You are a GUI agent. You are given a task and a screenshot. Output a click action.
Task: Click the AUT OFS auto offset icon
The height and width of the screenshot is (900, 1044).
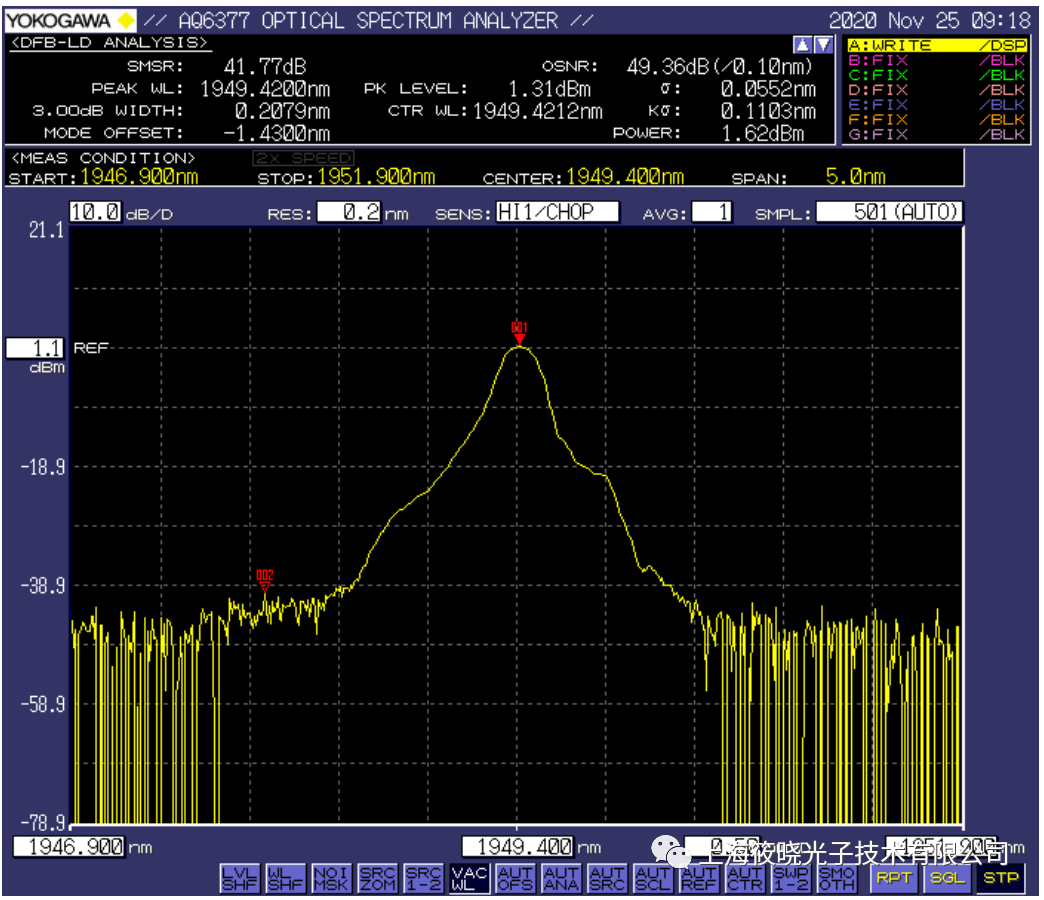515,878
